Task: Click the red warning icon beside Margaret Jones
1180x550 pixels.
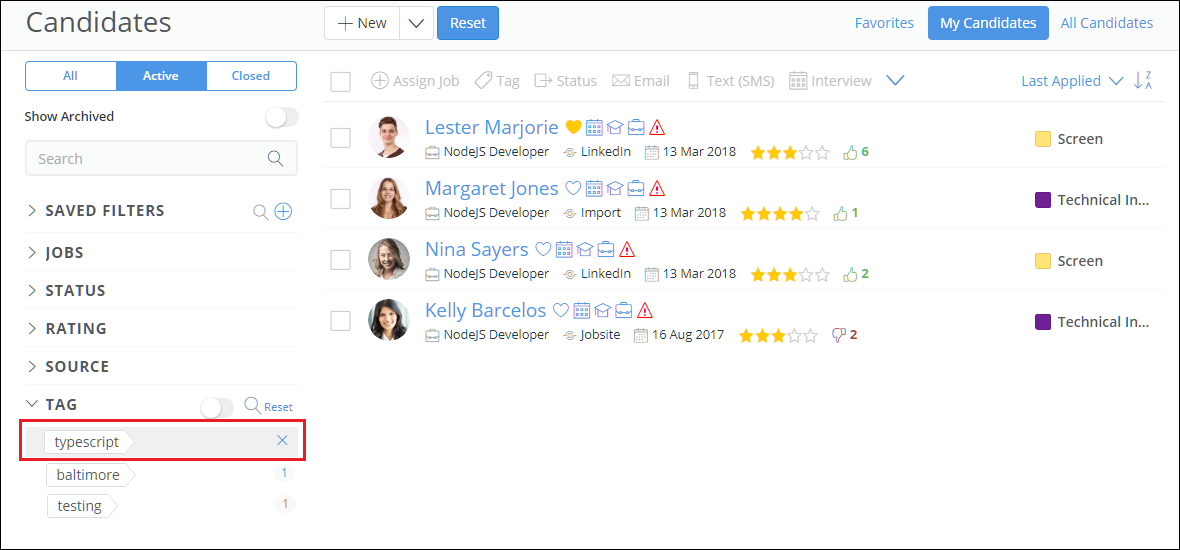Action: coord(657,188)
